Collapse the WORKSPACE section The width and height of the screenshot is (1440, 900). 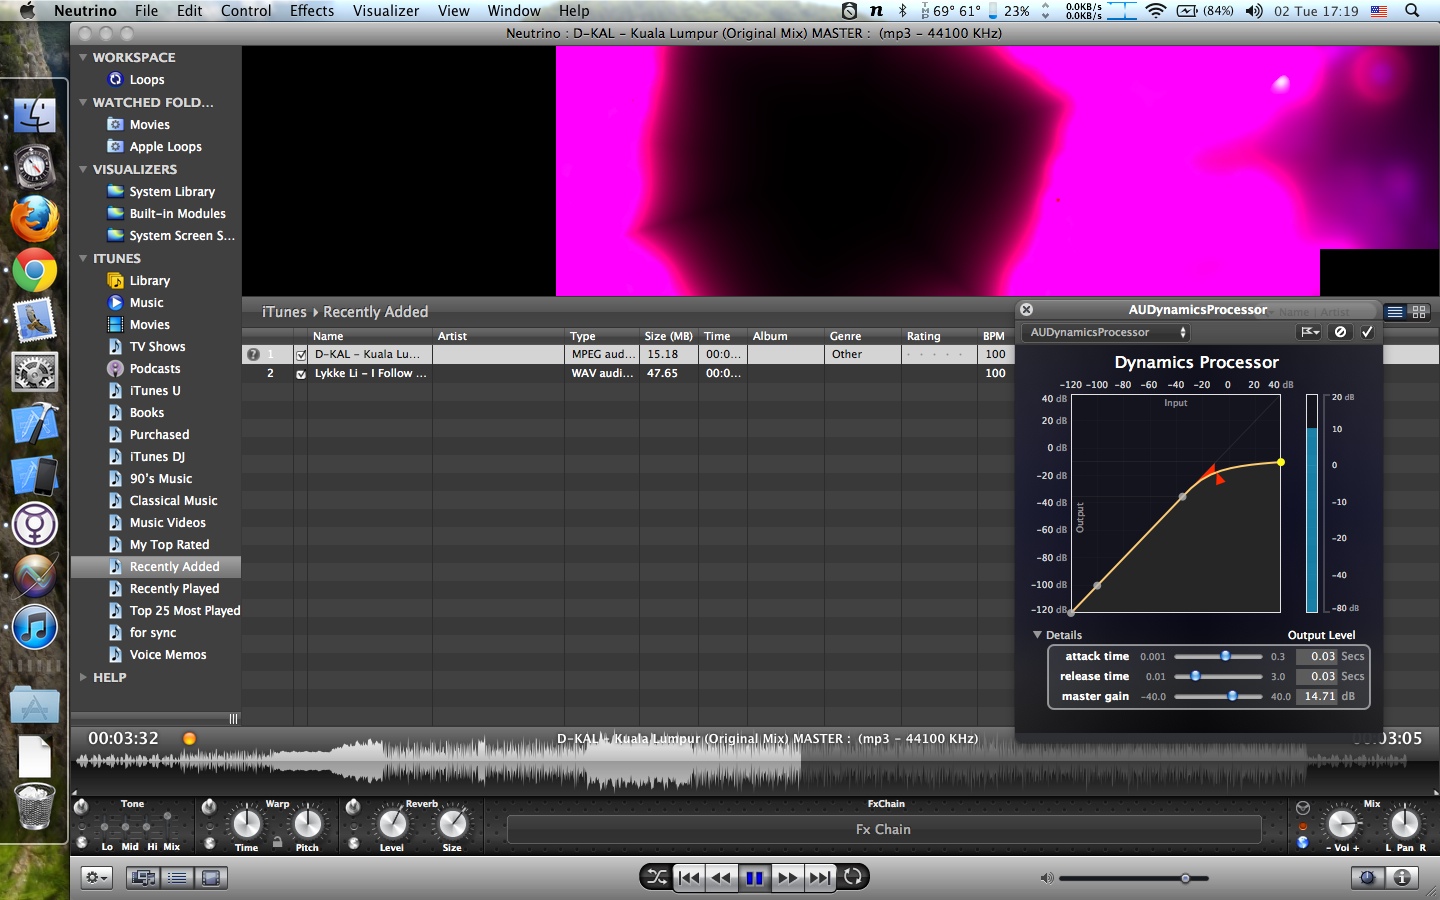tap(83, 57)
